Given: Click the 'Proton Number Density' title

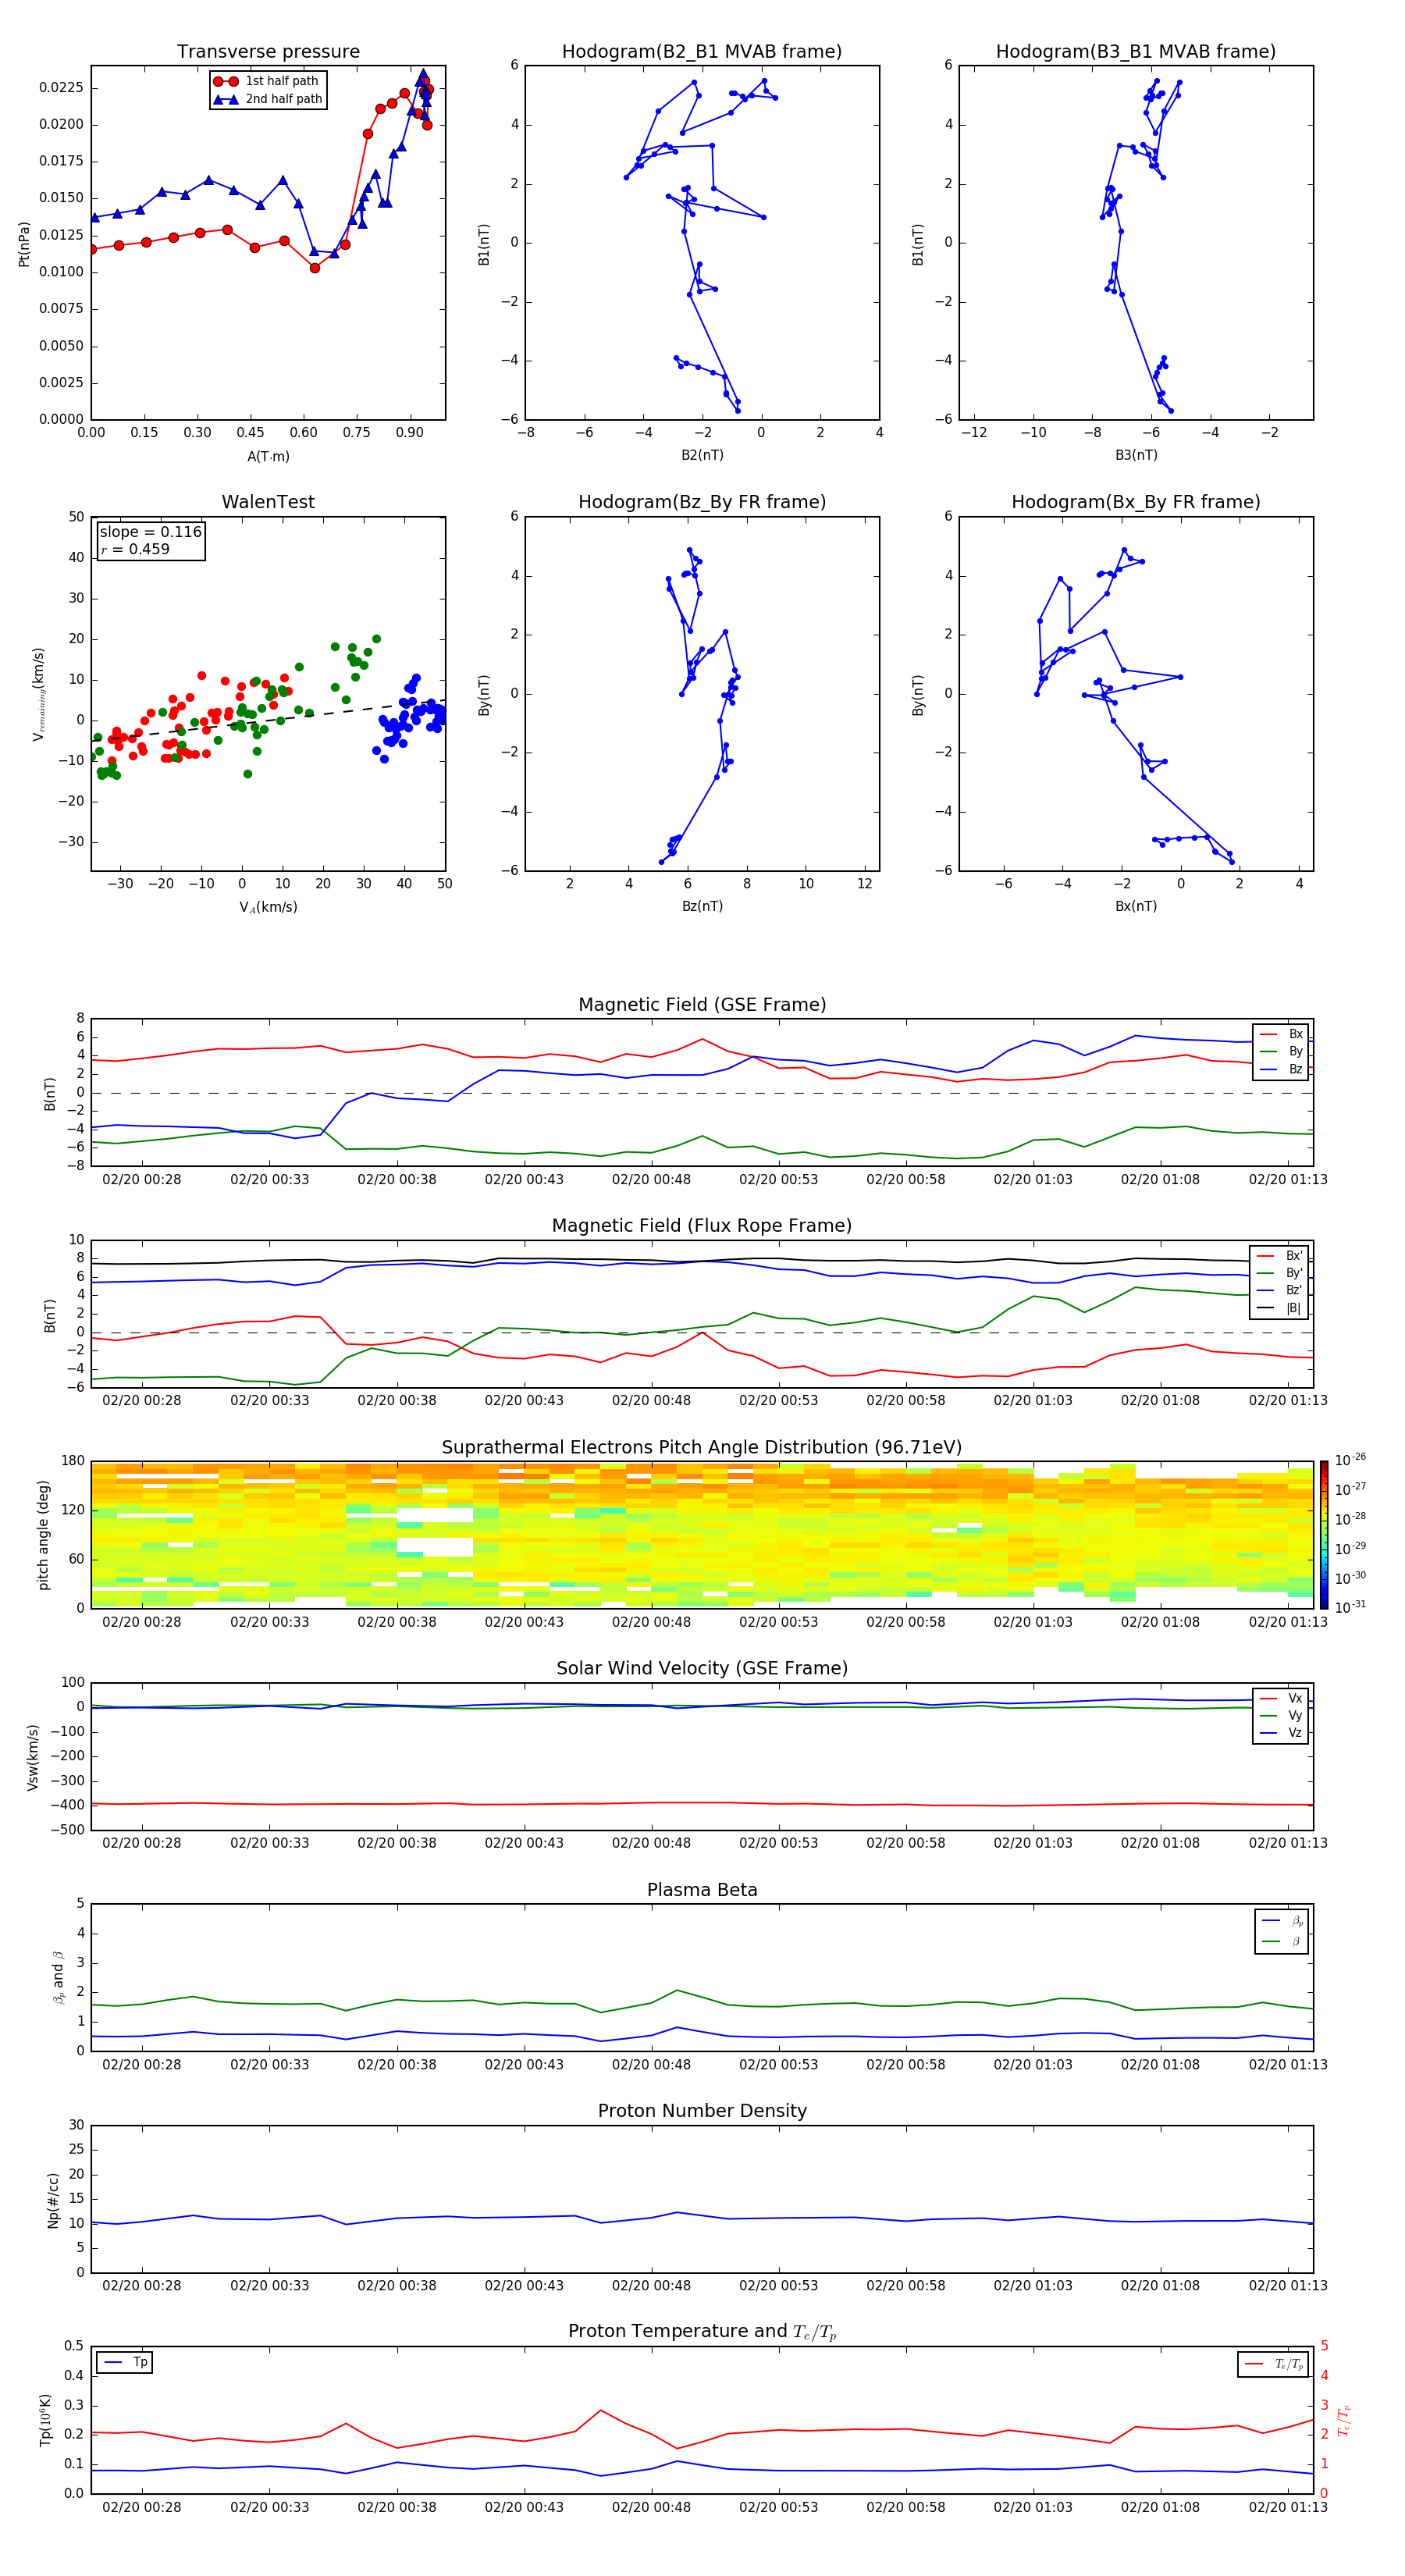Looking at the screenshot, I should [702, 2111].
